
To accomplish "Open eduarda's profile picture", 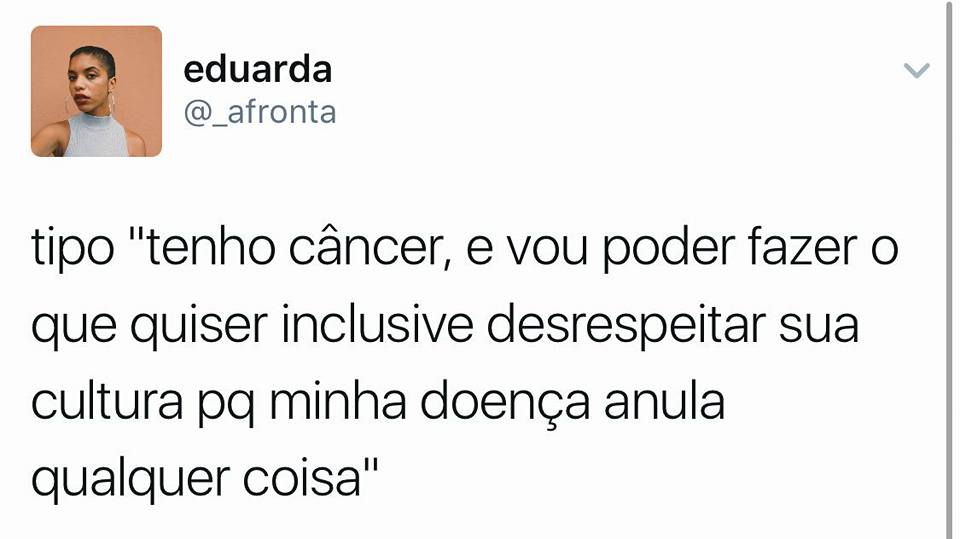I will [x=96, y=91].
